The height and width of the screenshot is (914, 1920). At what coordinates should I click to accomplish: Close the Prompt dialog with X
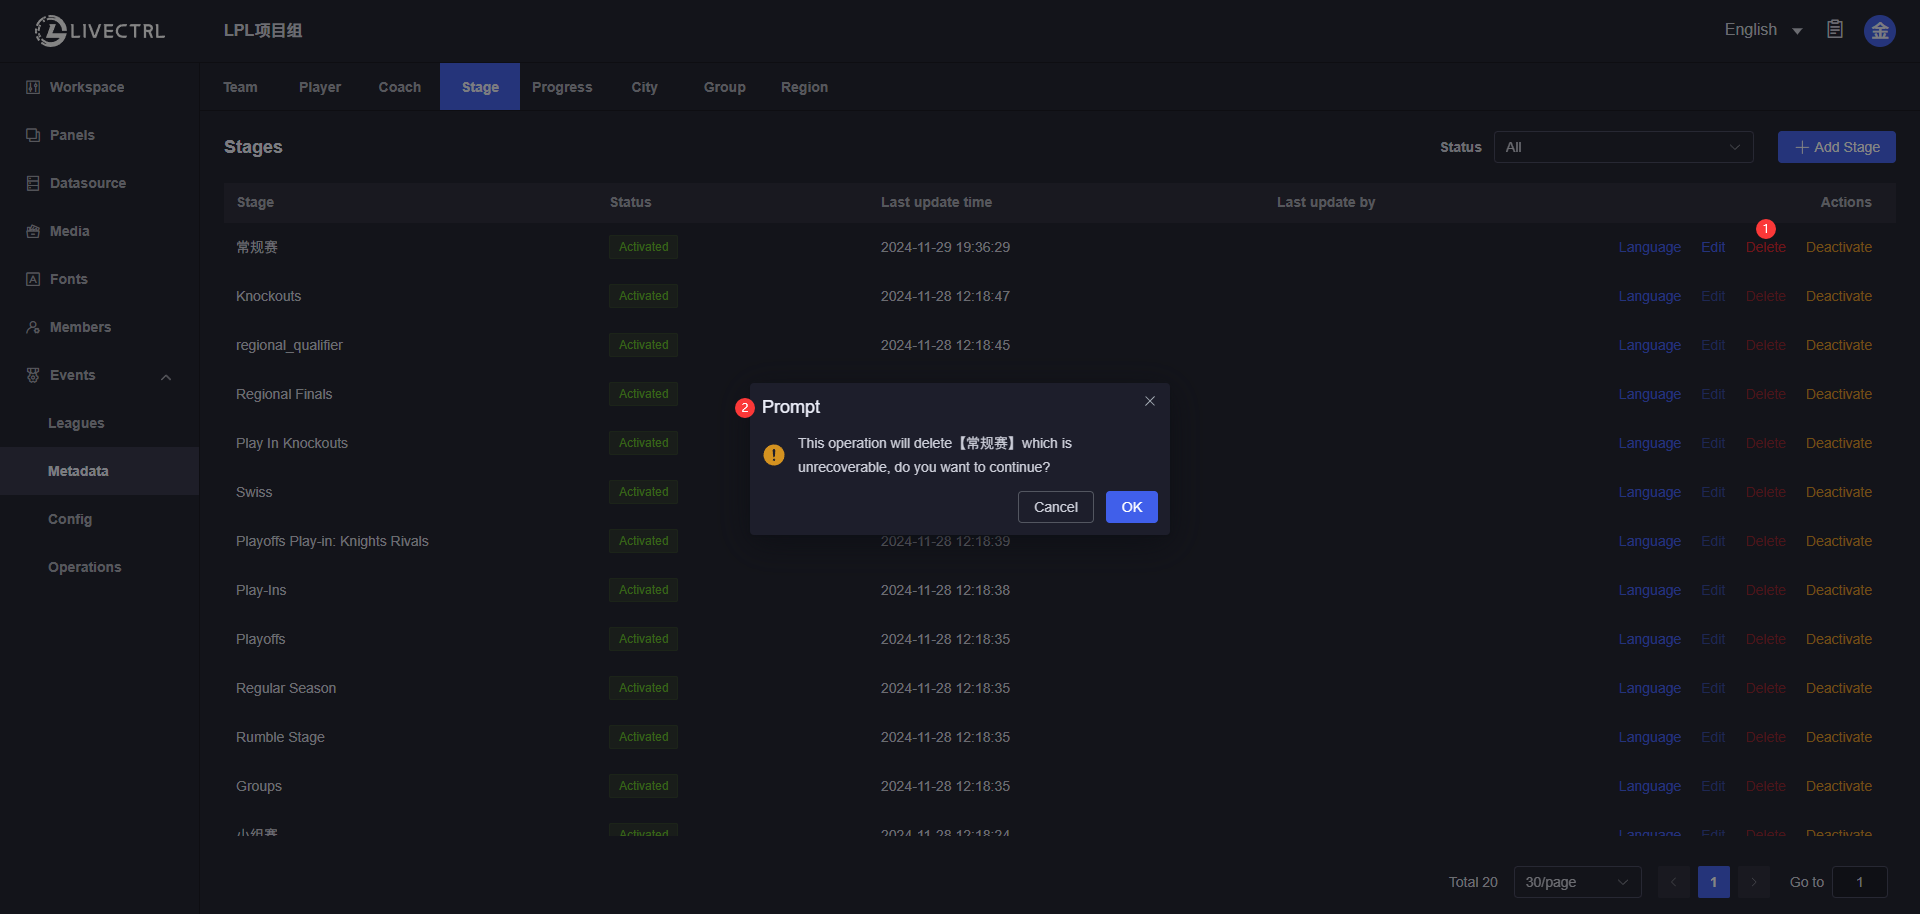tap(1150, 401)
